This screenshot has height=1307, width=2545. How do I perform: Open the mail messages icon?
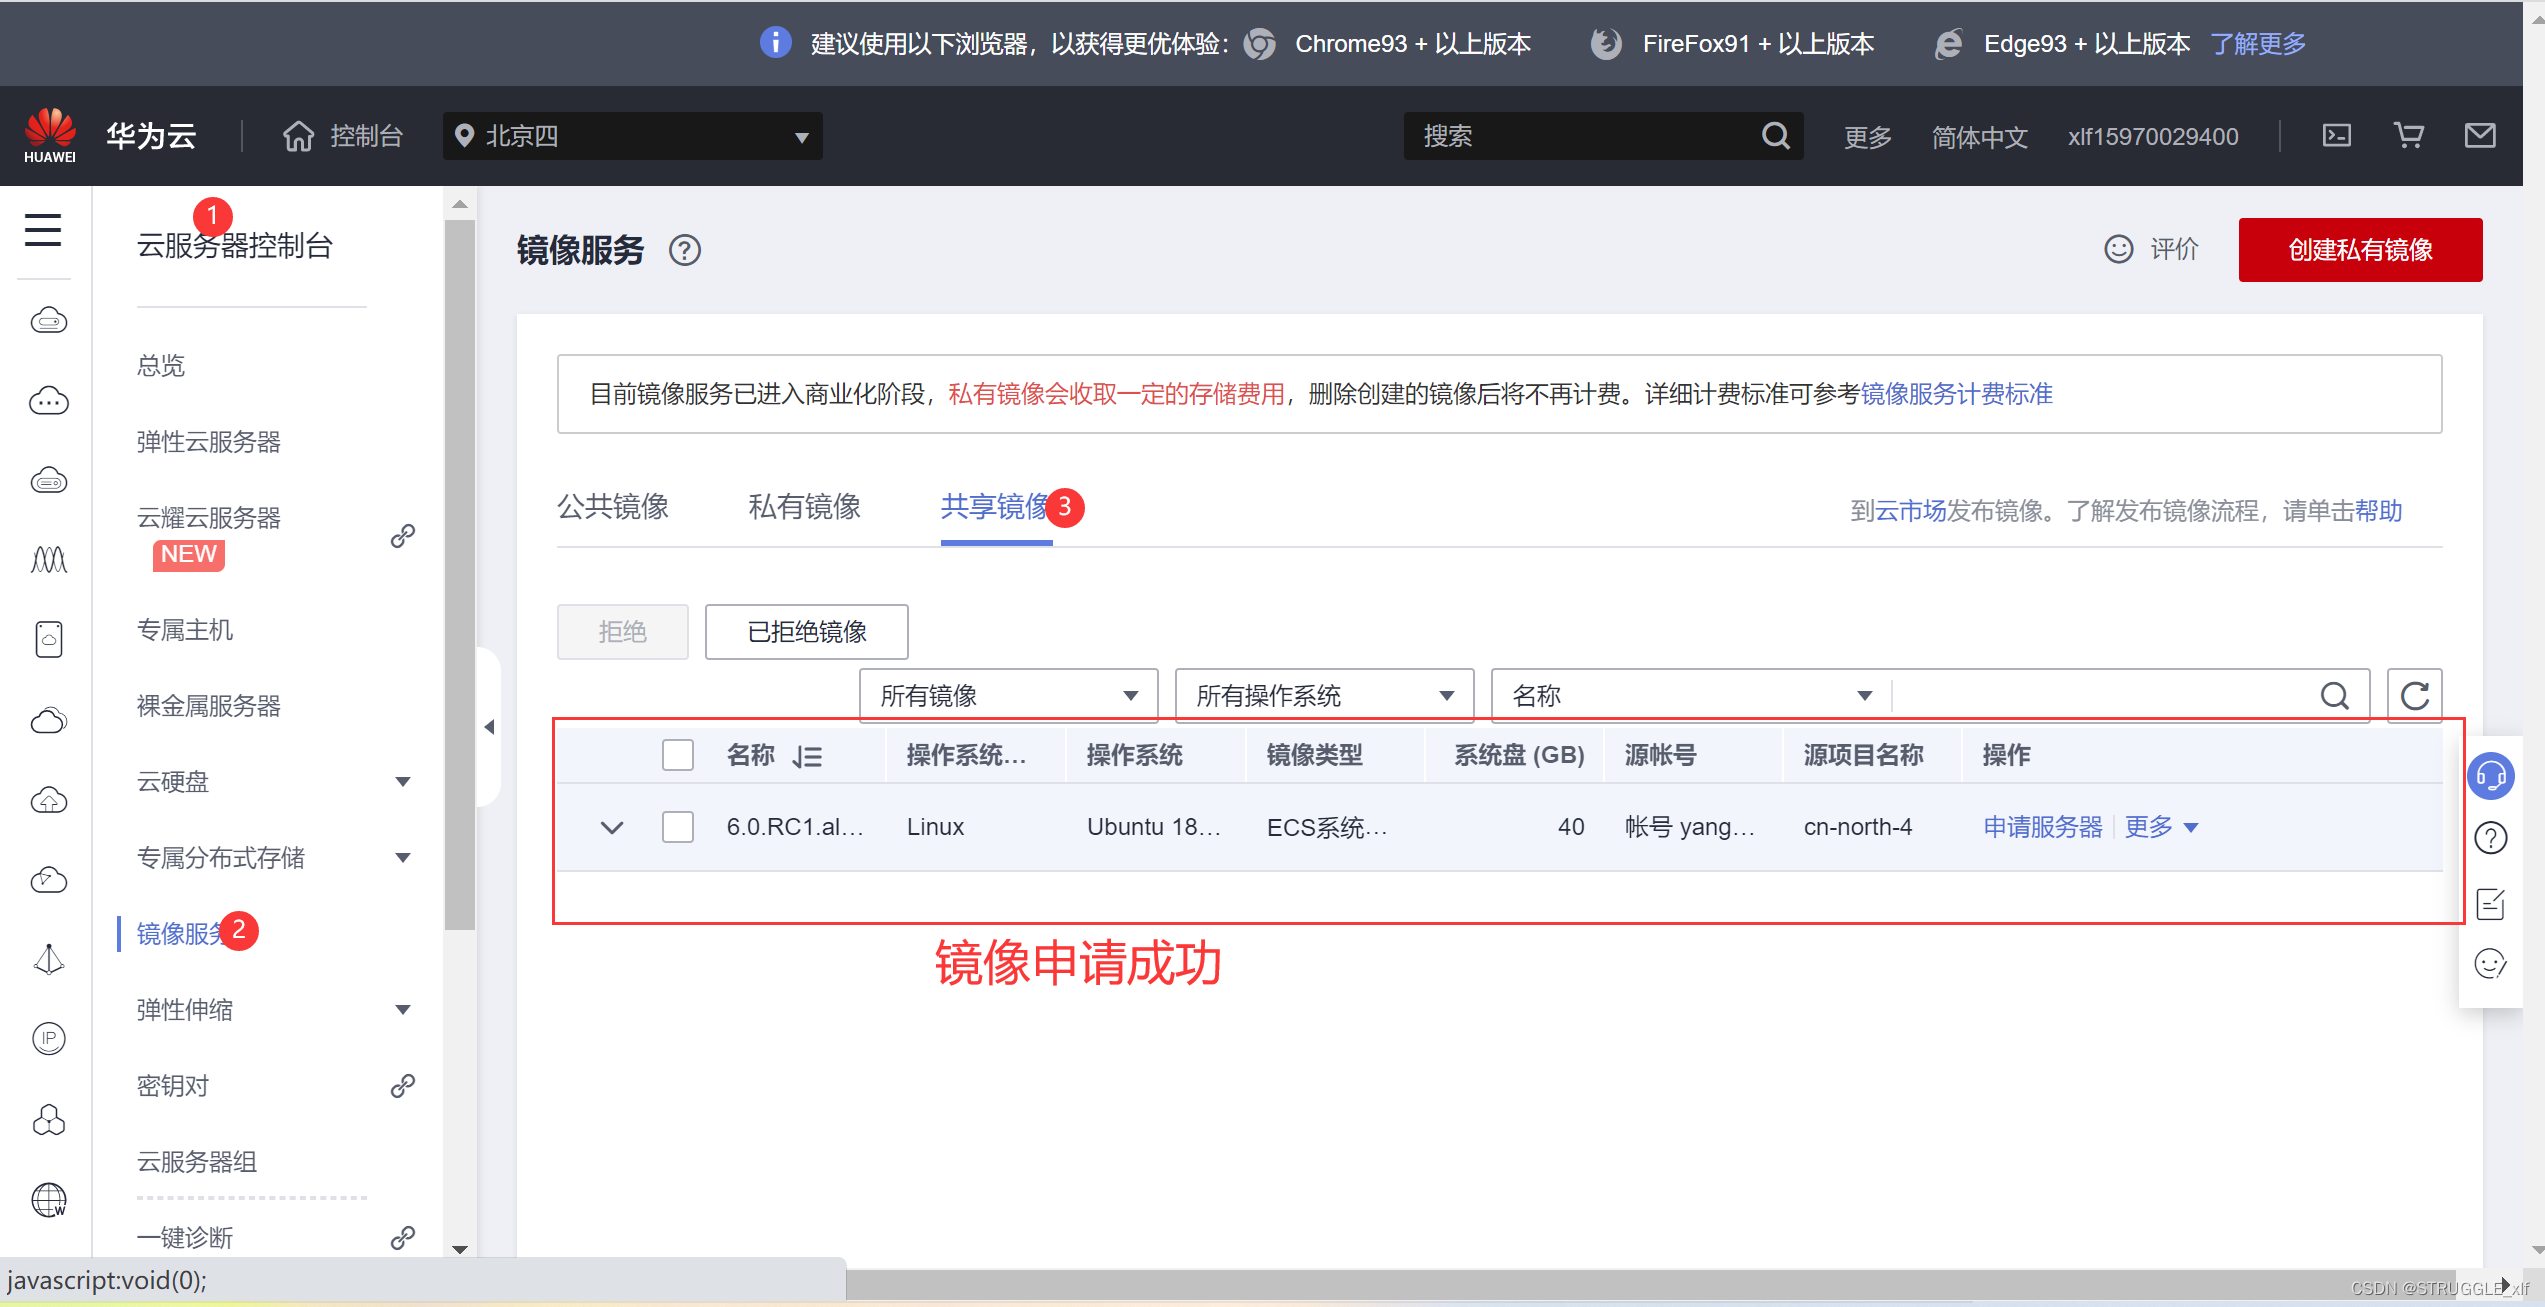pyautogui.click(x=2479, y=136)
